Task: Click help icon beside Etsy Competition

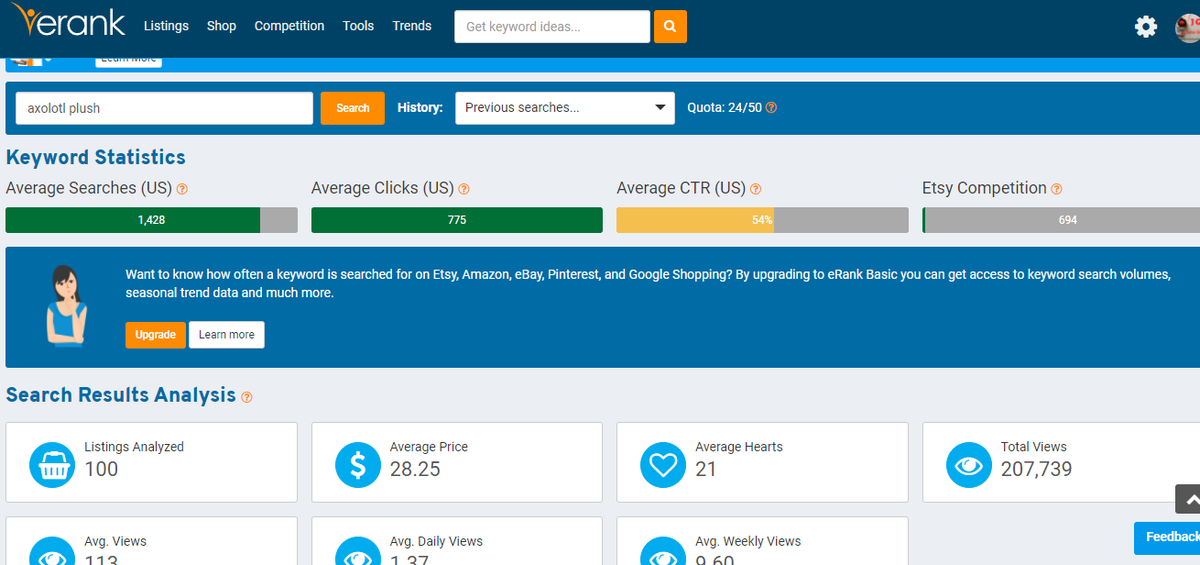Action: [1057, 189]
